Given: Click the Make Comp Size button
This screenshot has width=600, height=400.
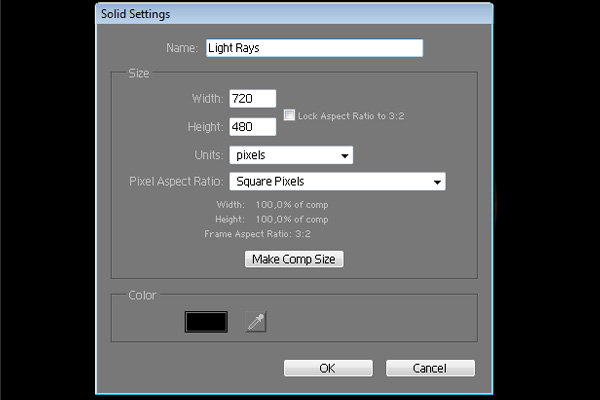Looking at the screenshot, I should pos(294,259).
